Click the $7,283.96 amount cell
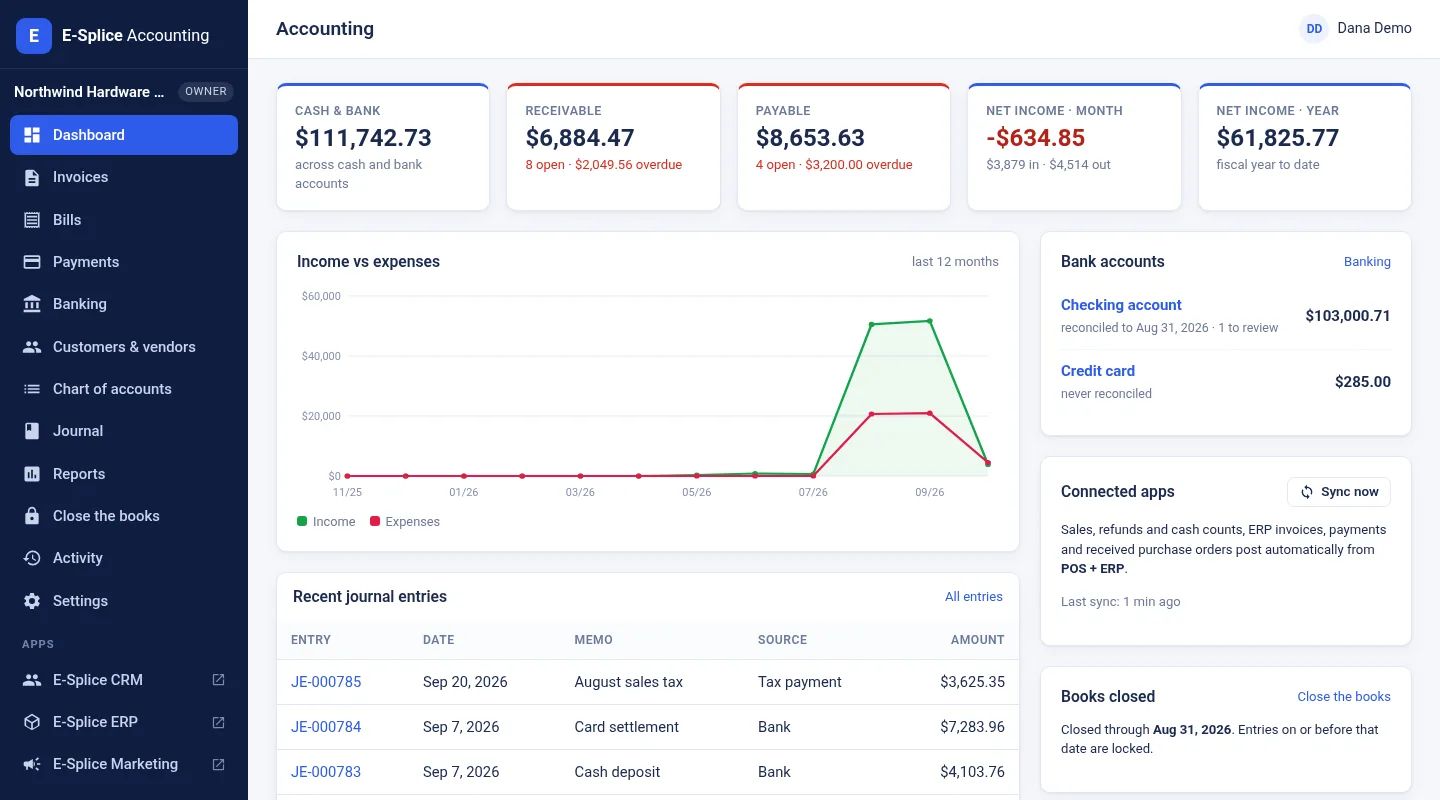Image resolution: width=1440 pixels, height=800 pixels. [x=972, y=727]
